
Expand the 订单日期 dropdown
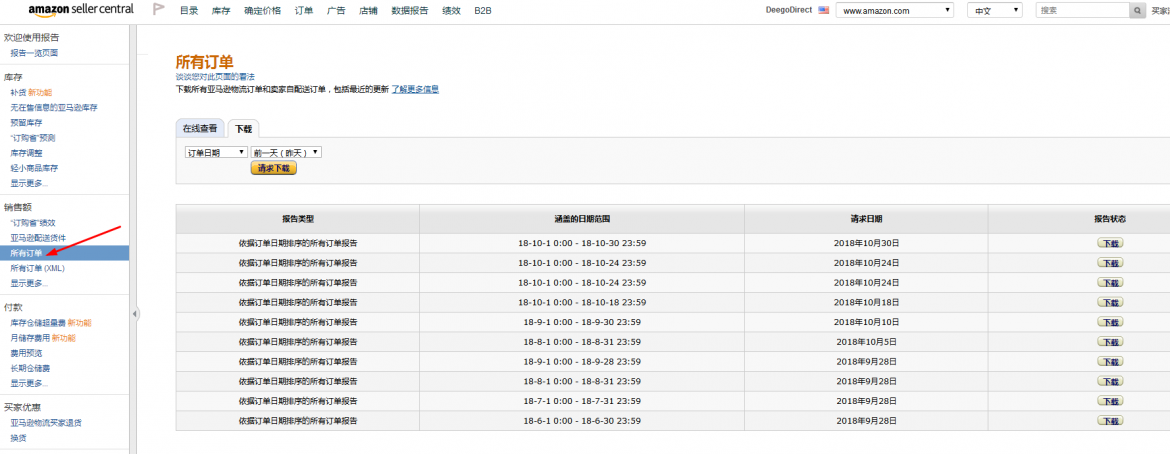tap(216, 152)
